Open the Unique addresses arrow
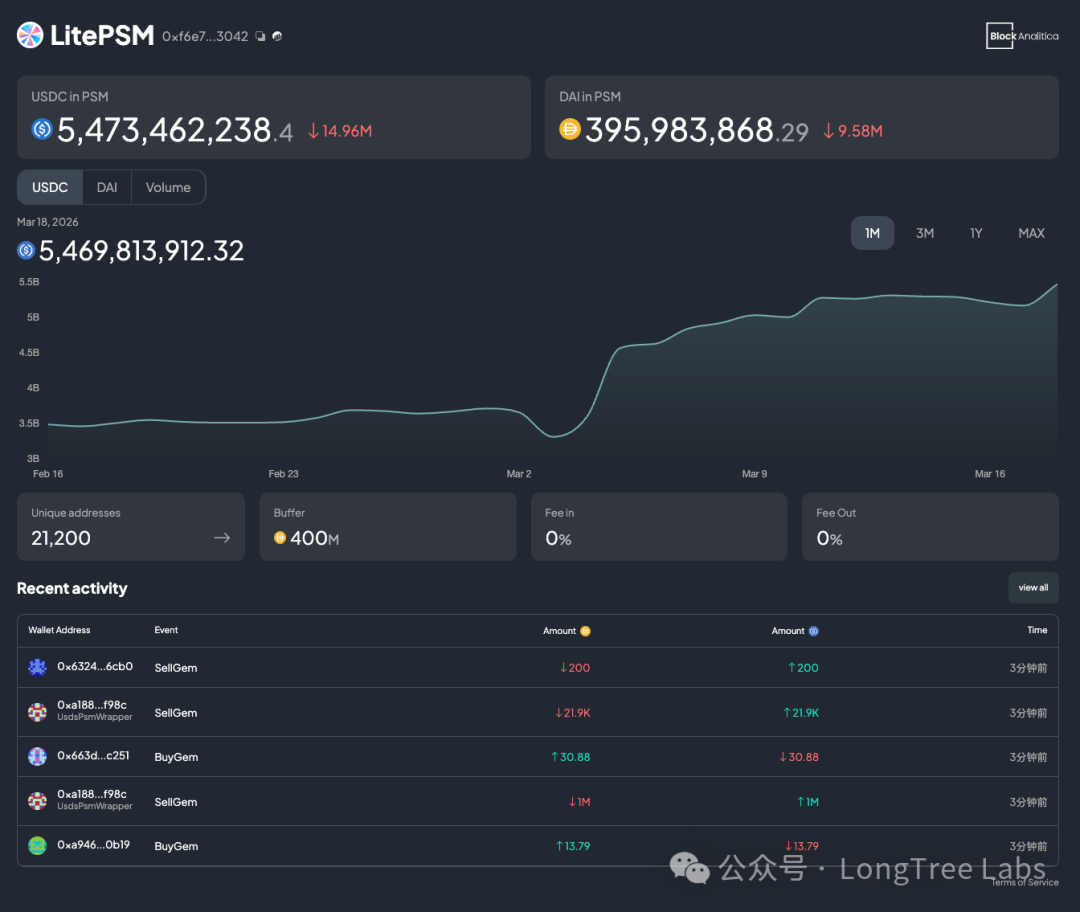The height and width of the screenshot is (912, 1080). tap(222, 537)
